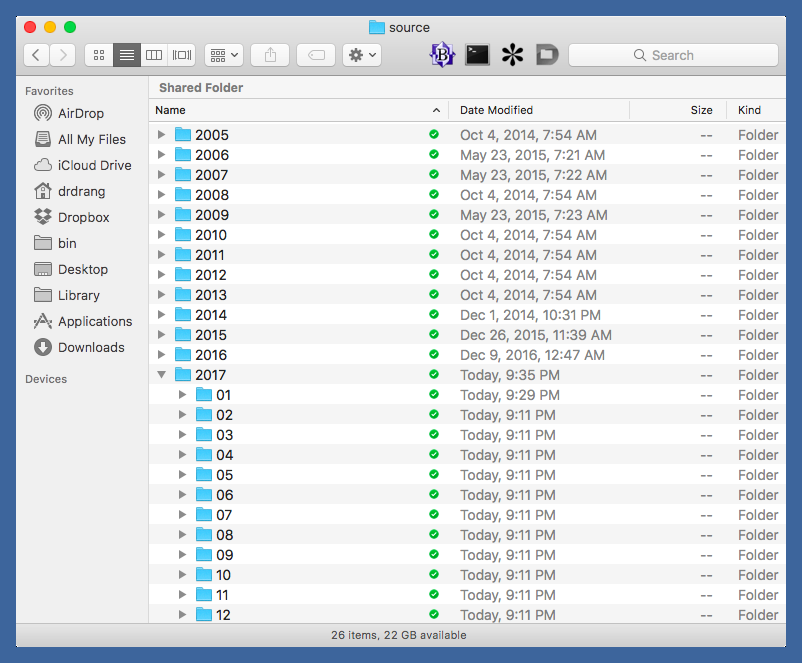
Task: Click the asterisk app icon in toolbar
Action: pos(512,55)
